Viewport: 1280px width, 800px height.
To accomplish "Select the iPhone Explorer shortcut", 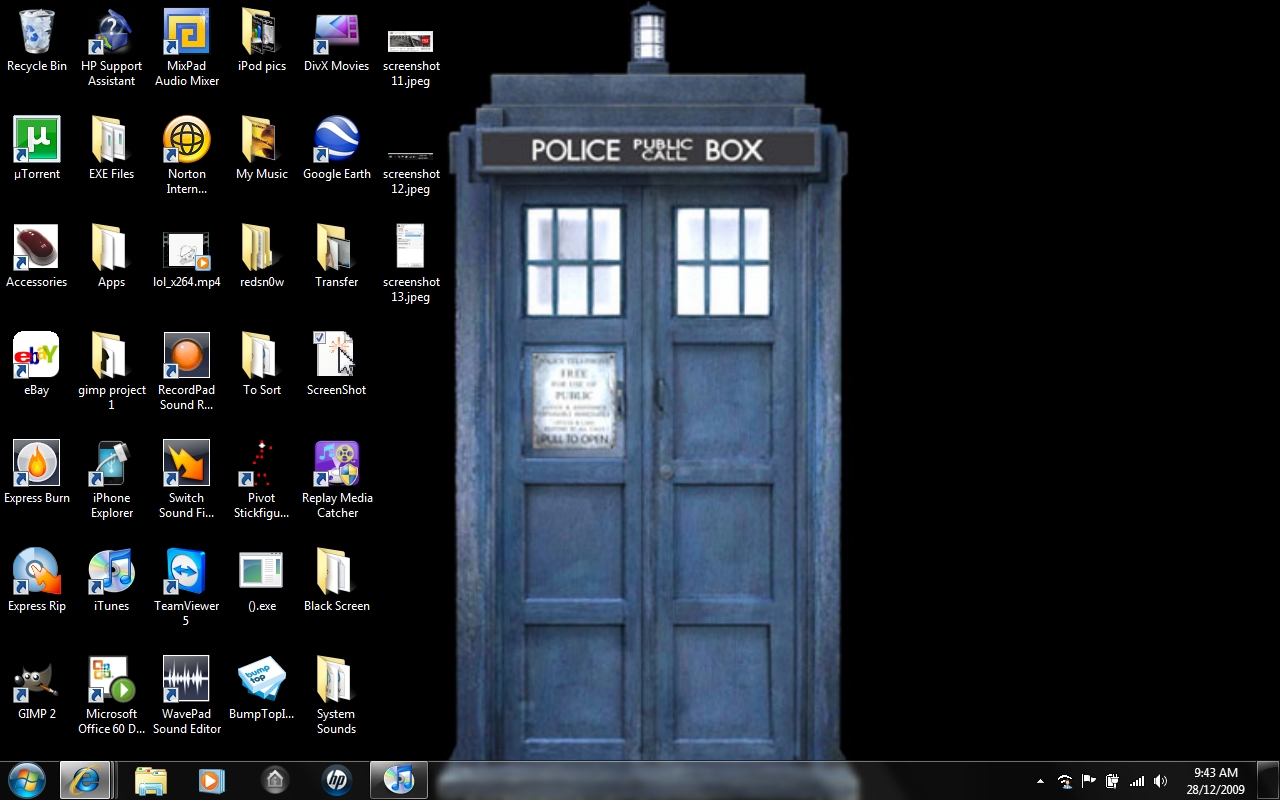I will [111, 464].
